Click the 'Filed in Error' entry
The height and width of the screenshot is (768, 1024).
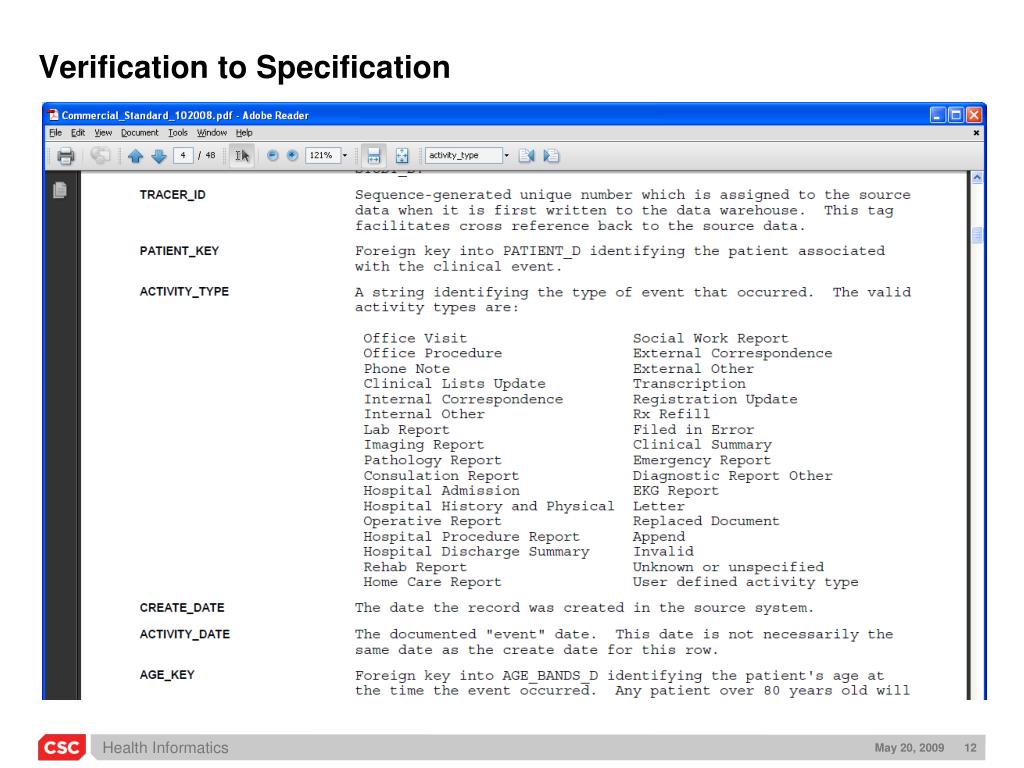[693, 430]
